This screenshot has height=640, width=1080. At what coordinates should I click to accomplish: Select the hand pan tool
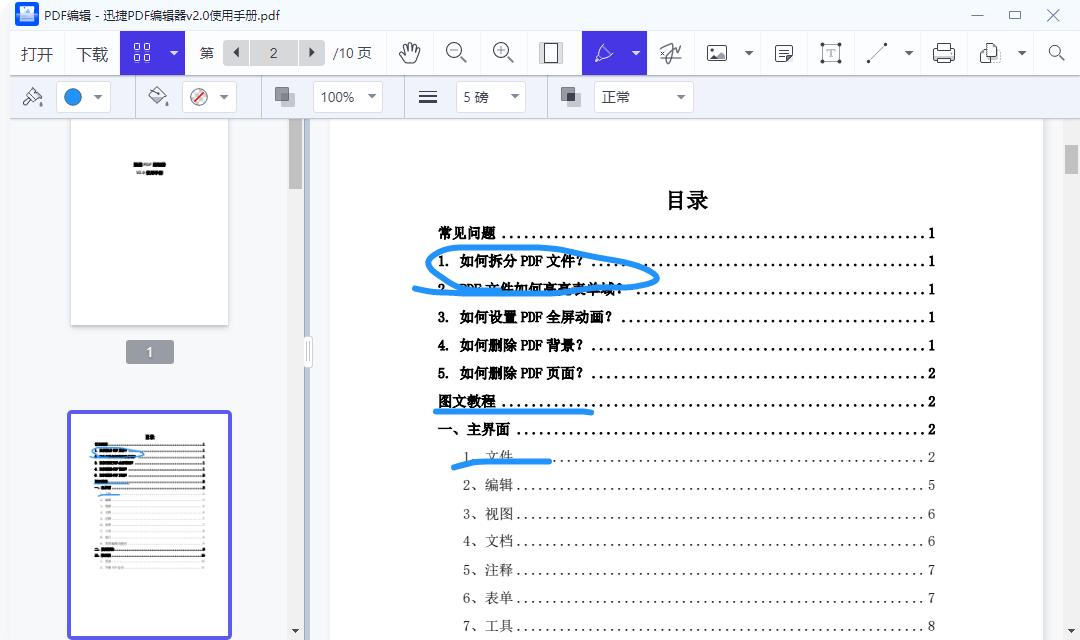tap(410, 53)
